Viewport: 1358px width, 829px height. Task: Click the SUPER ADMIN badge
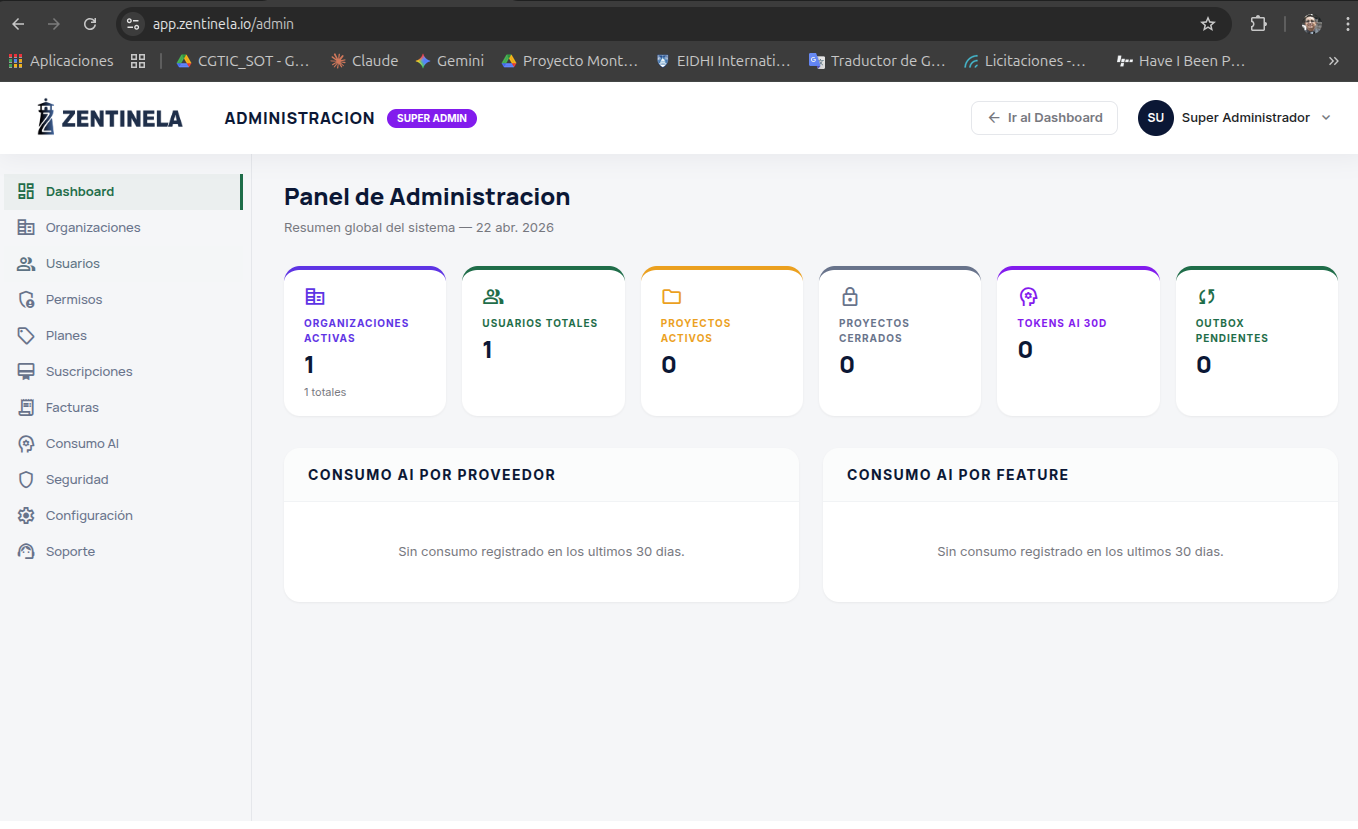(x=432, y=118)
